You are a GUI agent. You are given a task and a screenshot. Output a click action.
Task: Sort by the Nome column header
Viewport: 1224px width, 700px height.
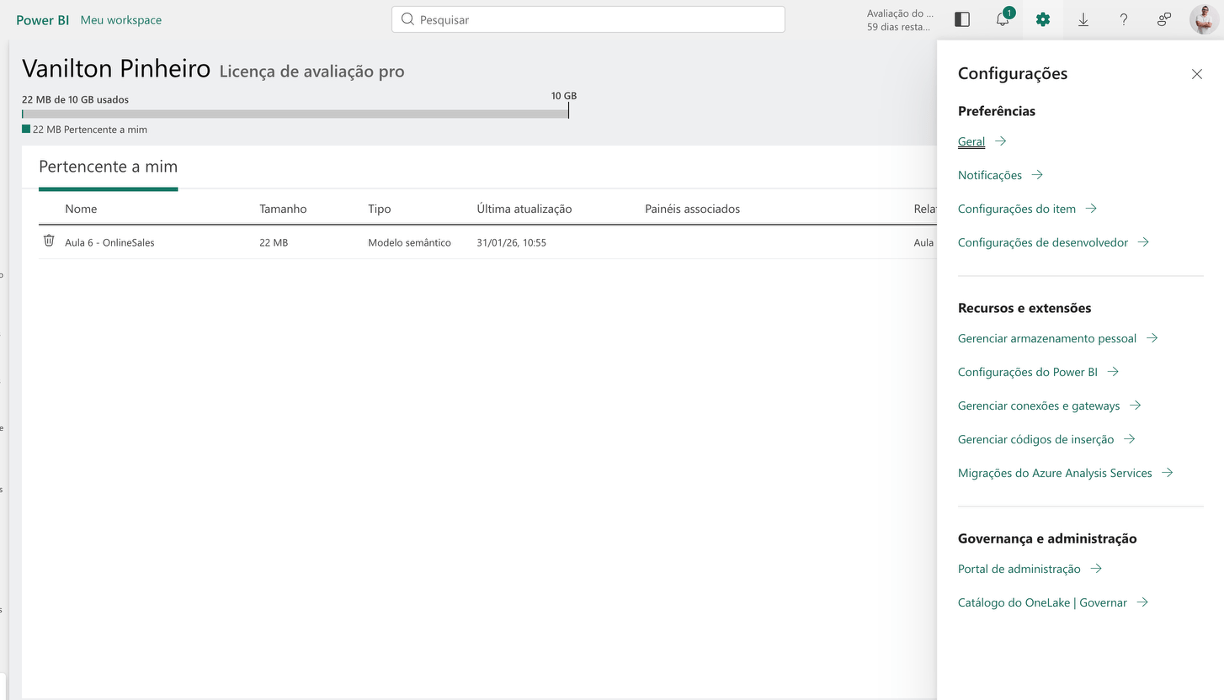coord(81,209)
